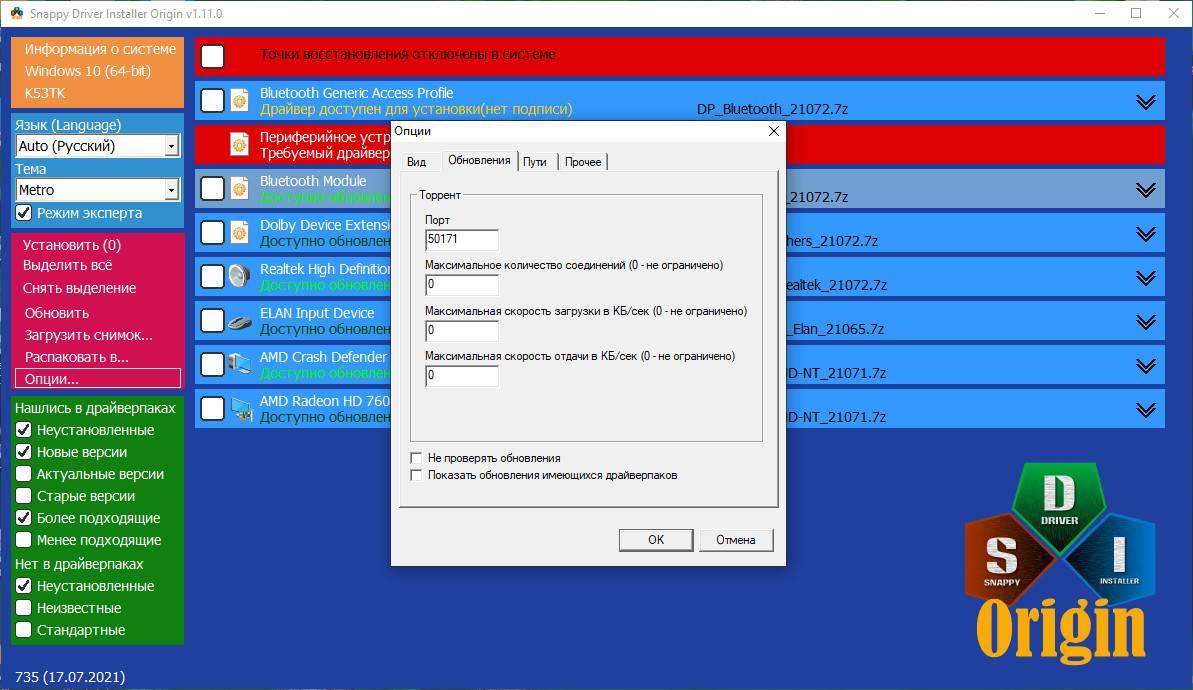Click the Порт input field
Viewport: 1193px width, 690px height.
coord(462,240)
